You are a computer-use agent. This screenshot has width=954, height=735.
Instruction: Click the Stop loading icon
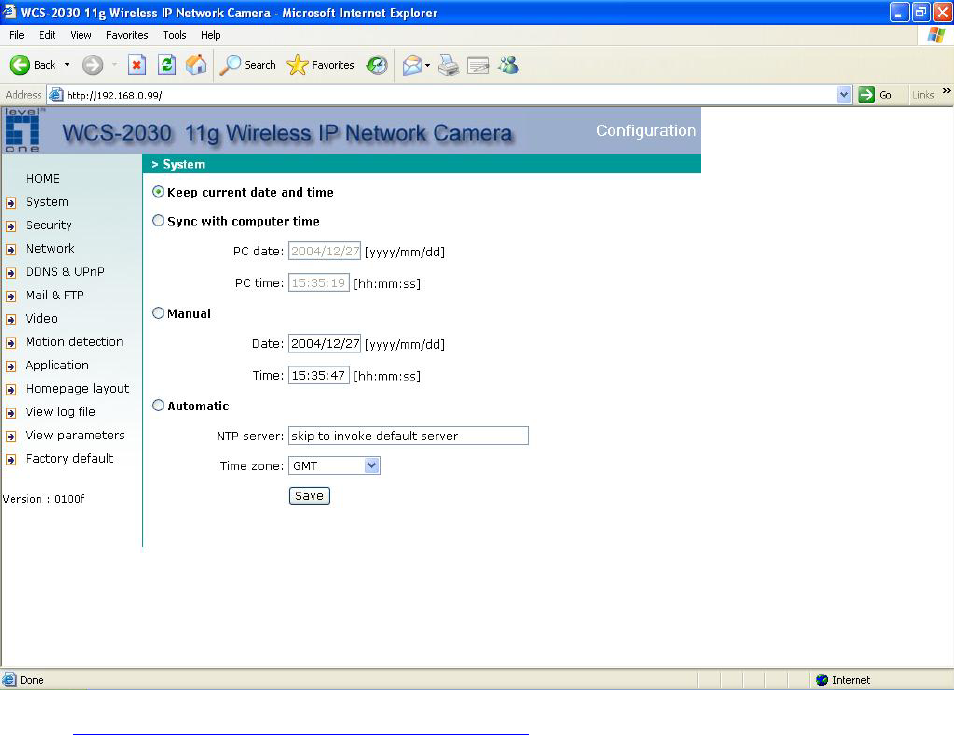click(x=138, y=65)
